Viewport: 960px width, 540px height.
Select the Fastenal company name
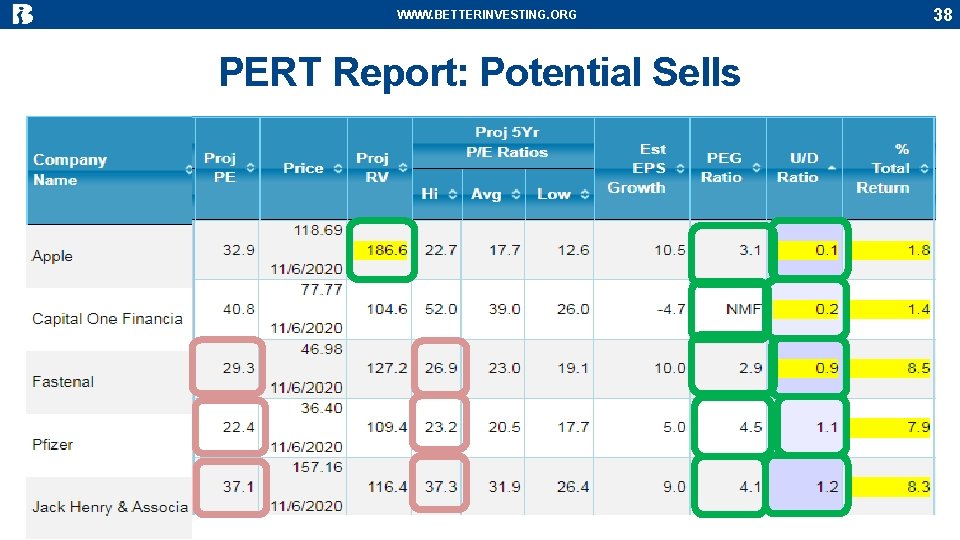tap(63, 381)
